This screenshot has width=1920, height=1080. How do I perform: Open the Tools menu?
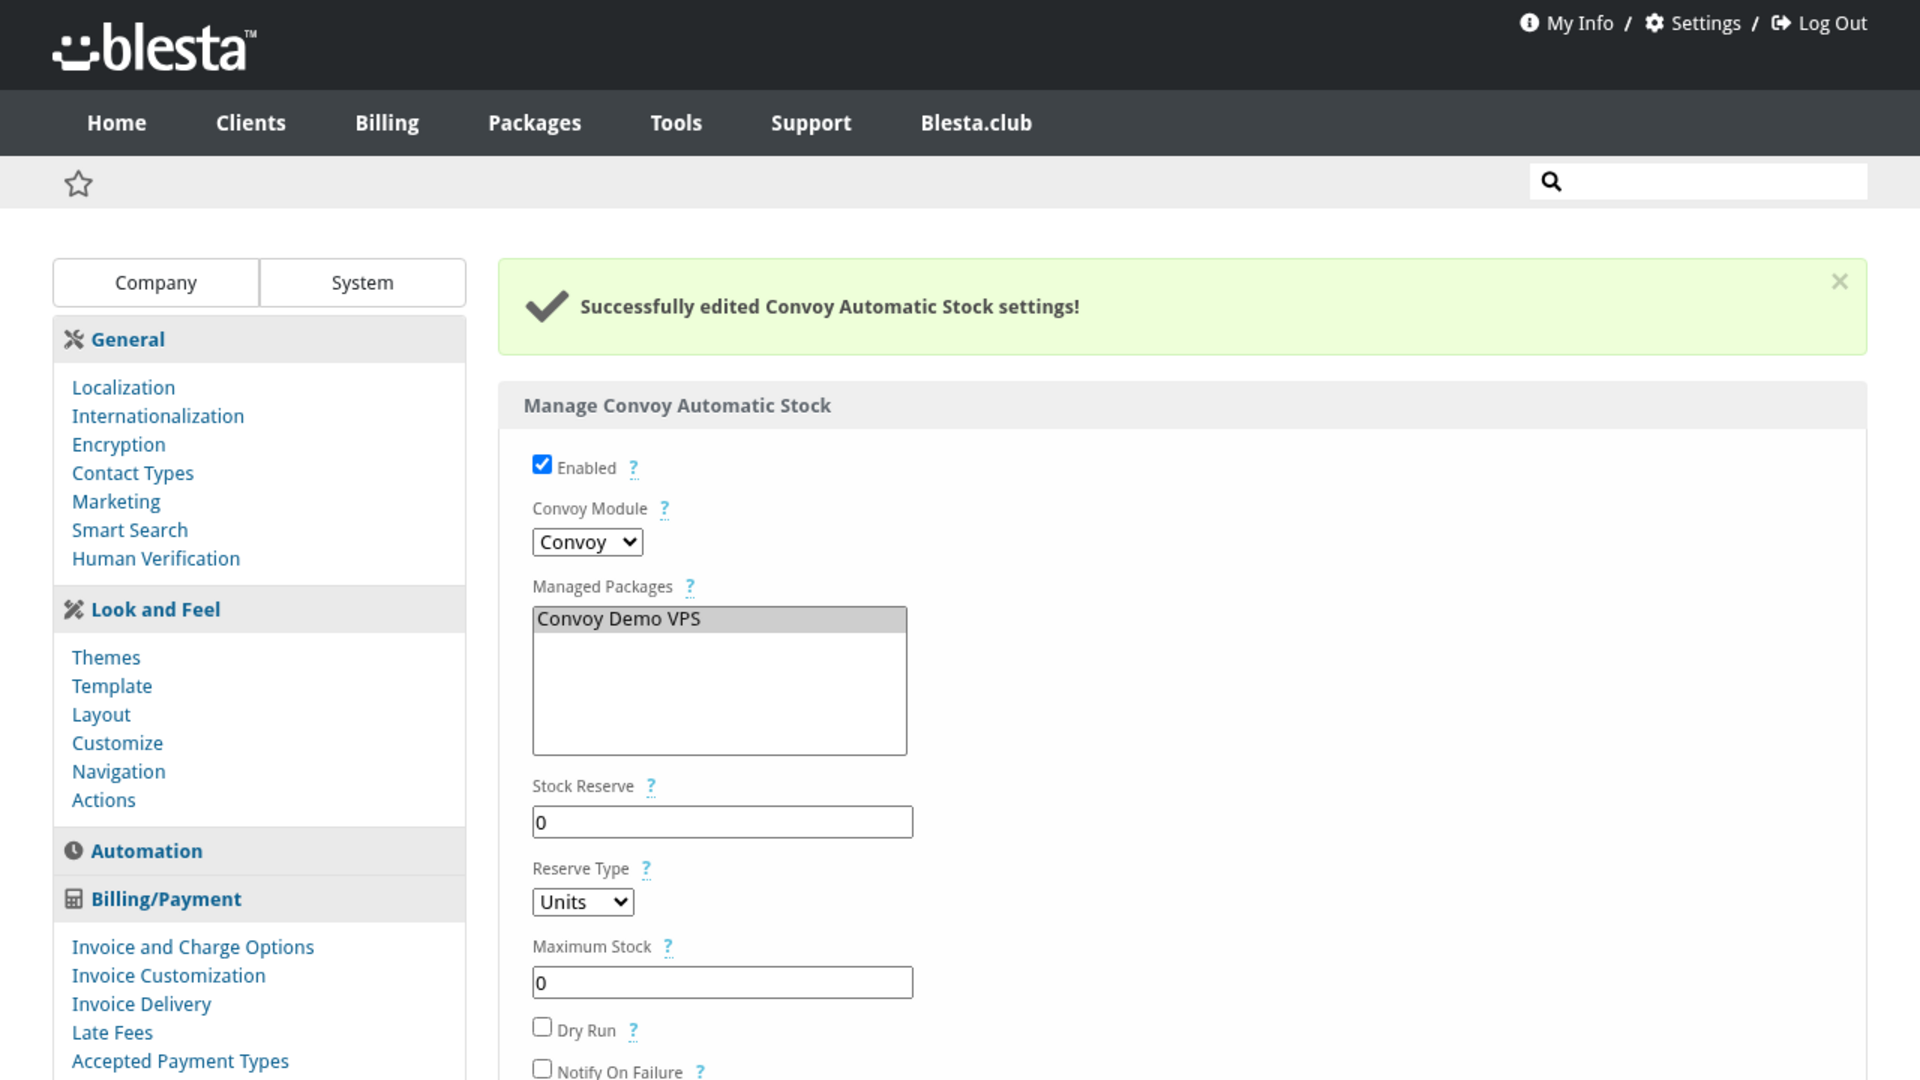676,123
